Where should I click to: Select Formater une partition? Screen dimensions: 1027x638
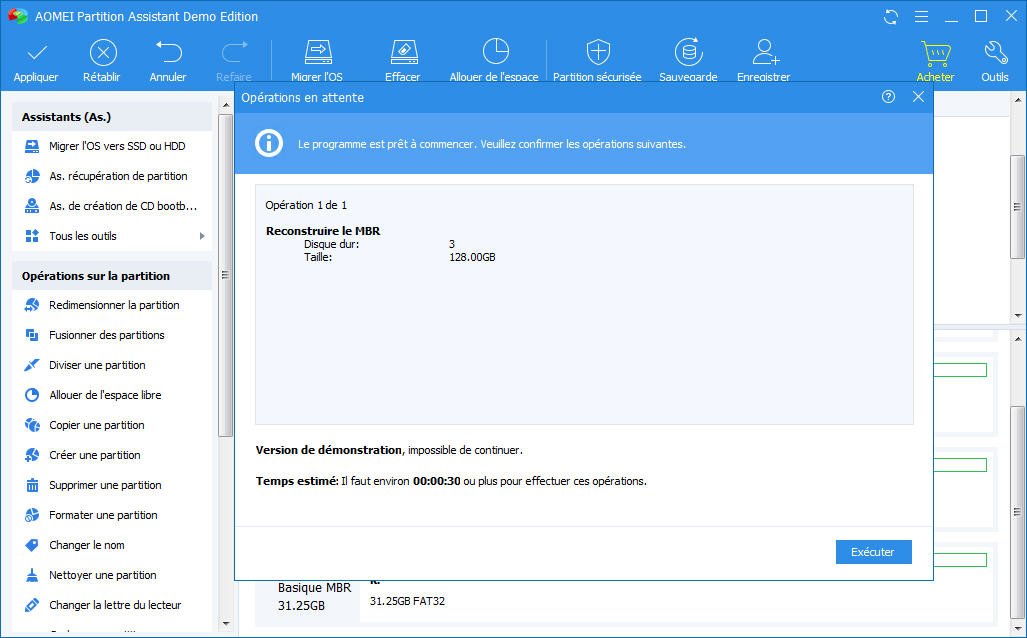(x=111, y=516)
